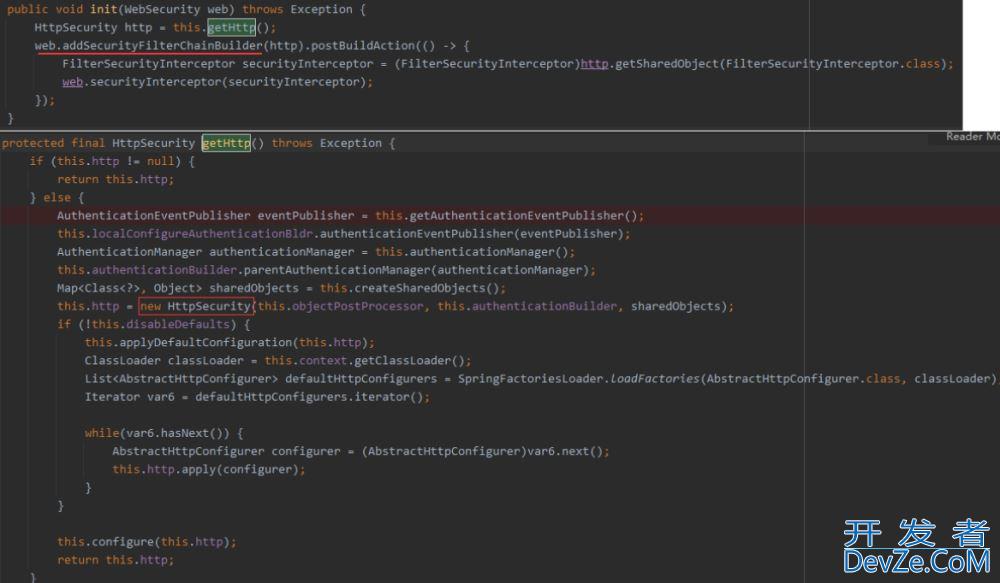Click the disableDefaults field in the if condition
Screen dimensions: 1000x583
[x=177, y=325]
